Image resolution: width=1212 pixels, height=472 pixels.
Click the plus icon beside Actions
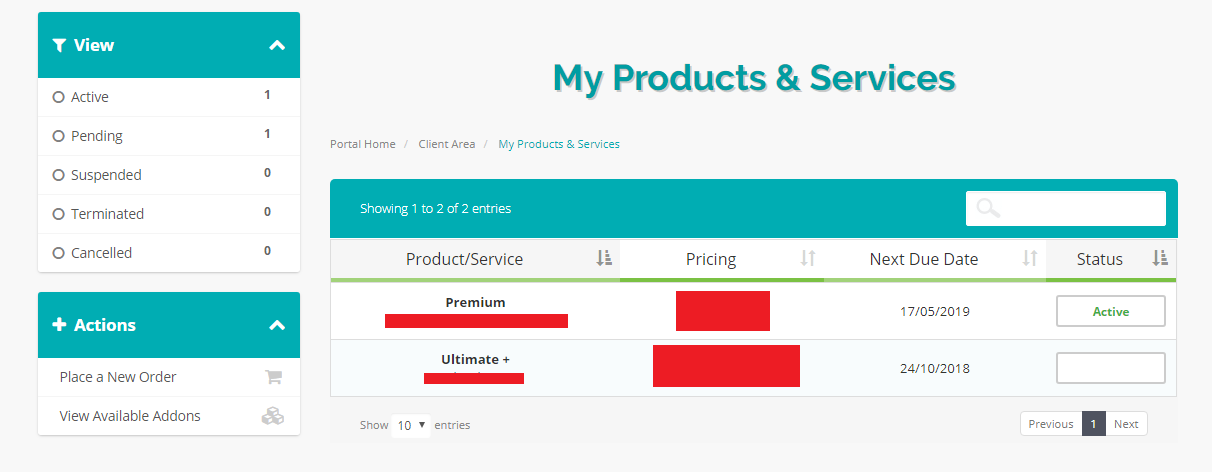point(59,325)
